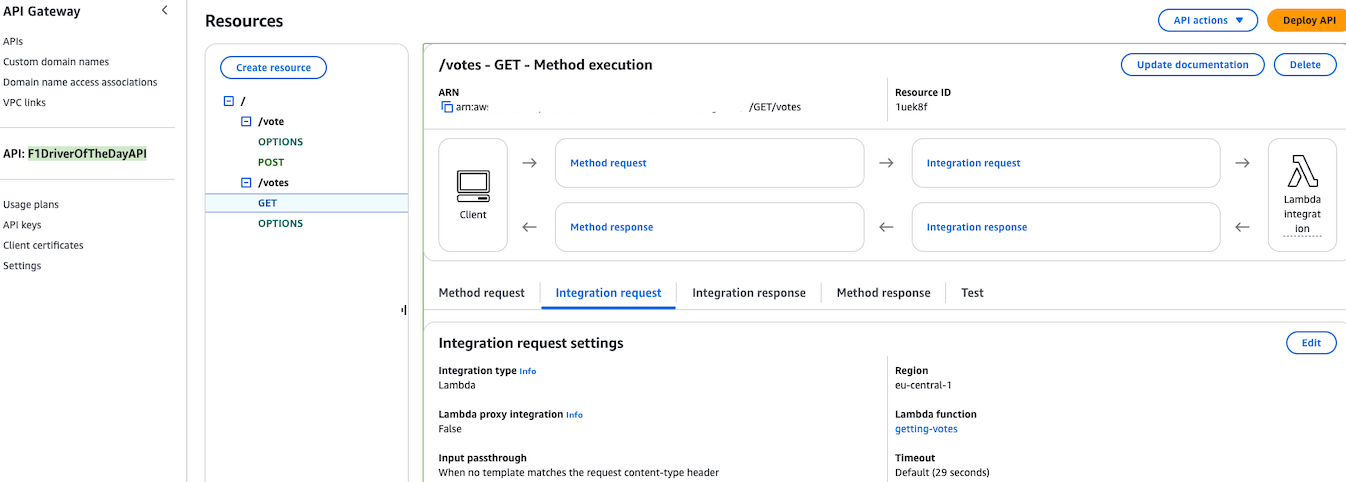This screenshot has height=482, width=1346.
Task: Open Usage plans in the sidebar
Action: click(x=31, y=205)
